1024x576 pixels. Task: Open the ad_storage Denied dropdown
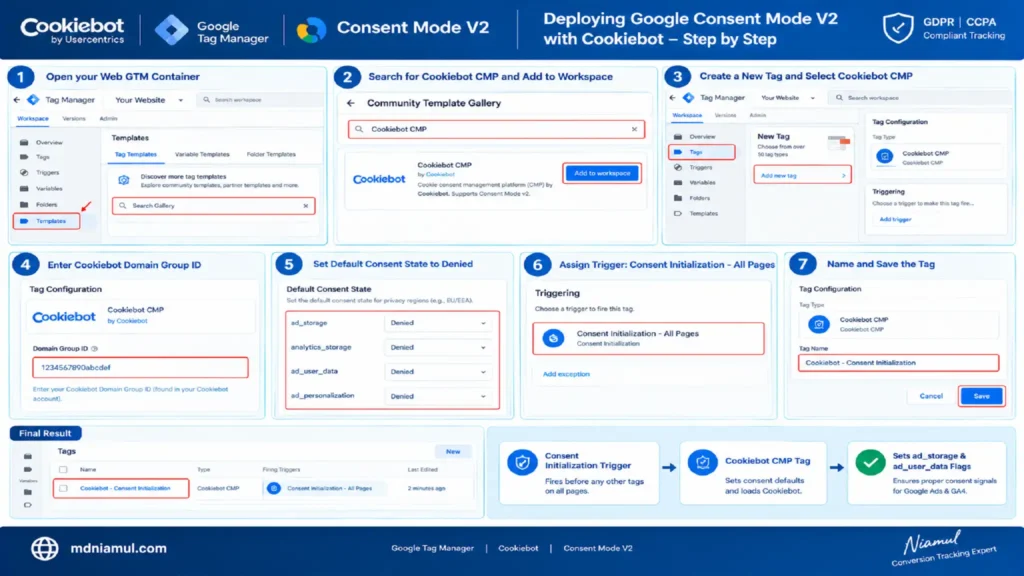438,323
